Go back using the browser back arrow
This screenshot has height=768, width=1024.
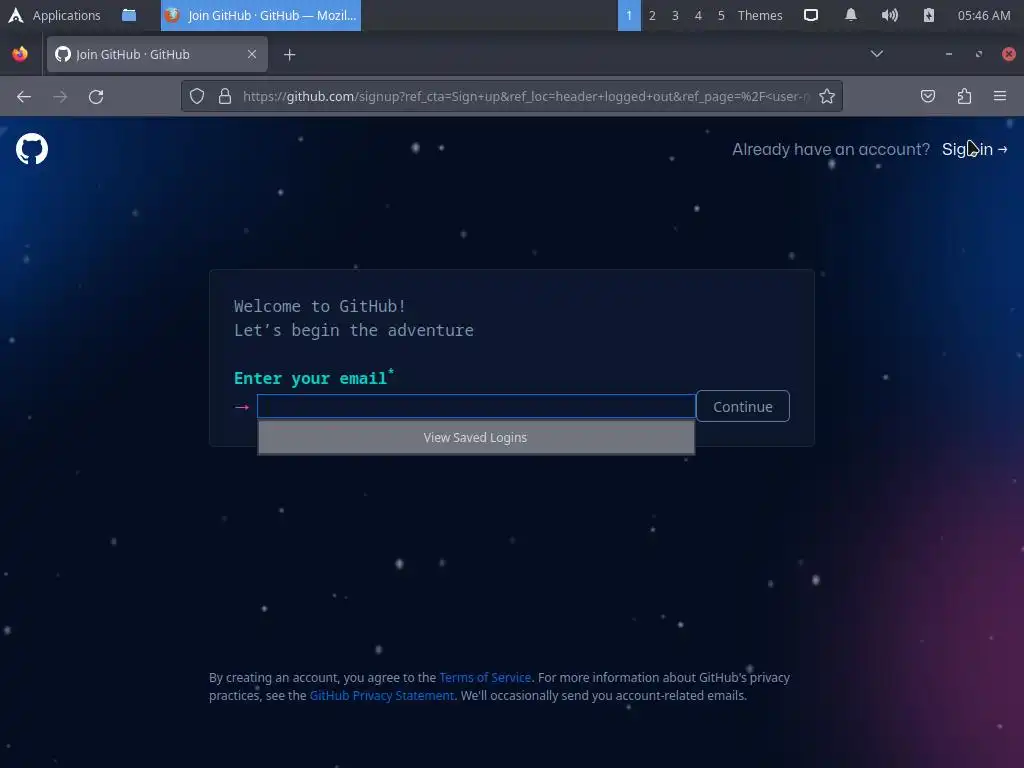pyautogui.click(x=24, y=97)
